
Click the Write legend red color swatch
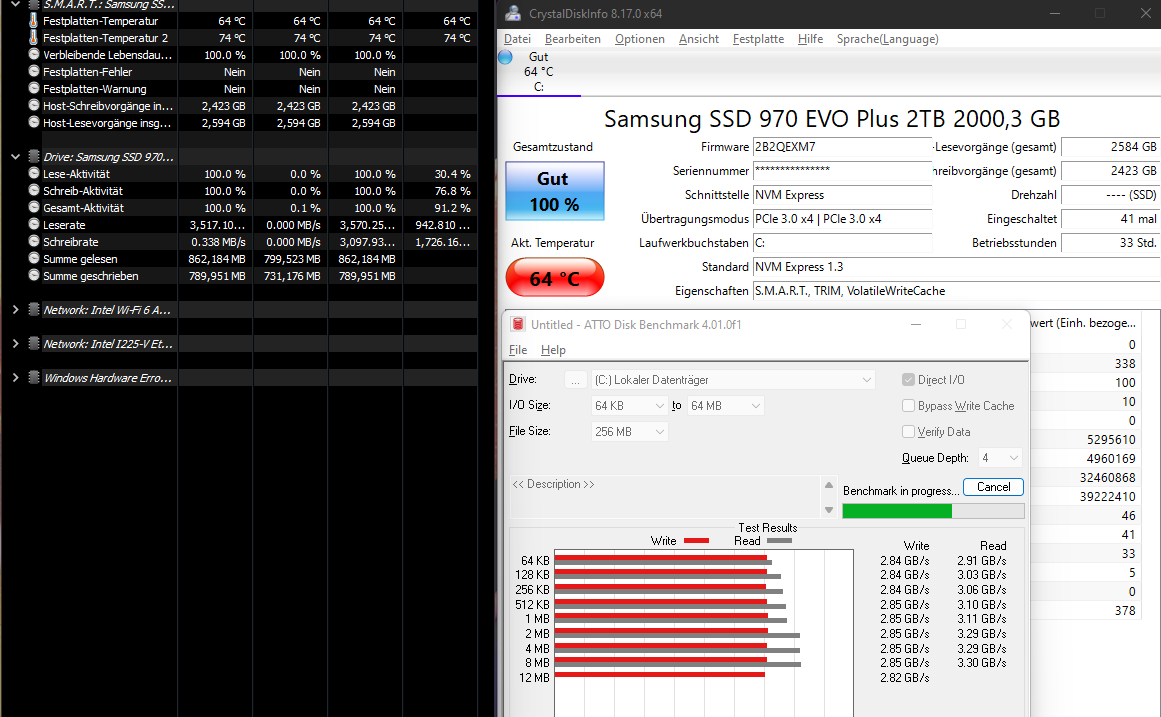pyautogui.click(x=696, y=541)
